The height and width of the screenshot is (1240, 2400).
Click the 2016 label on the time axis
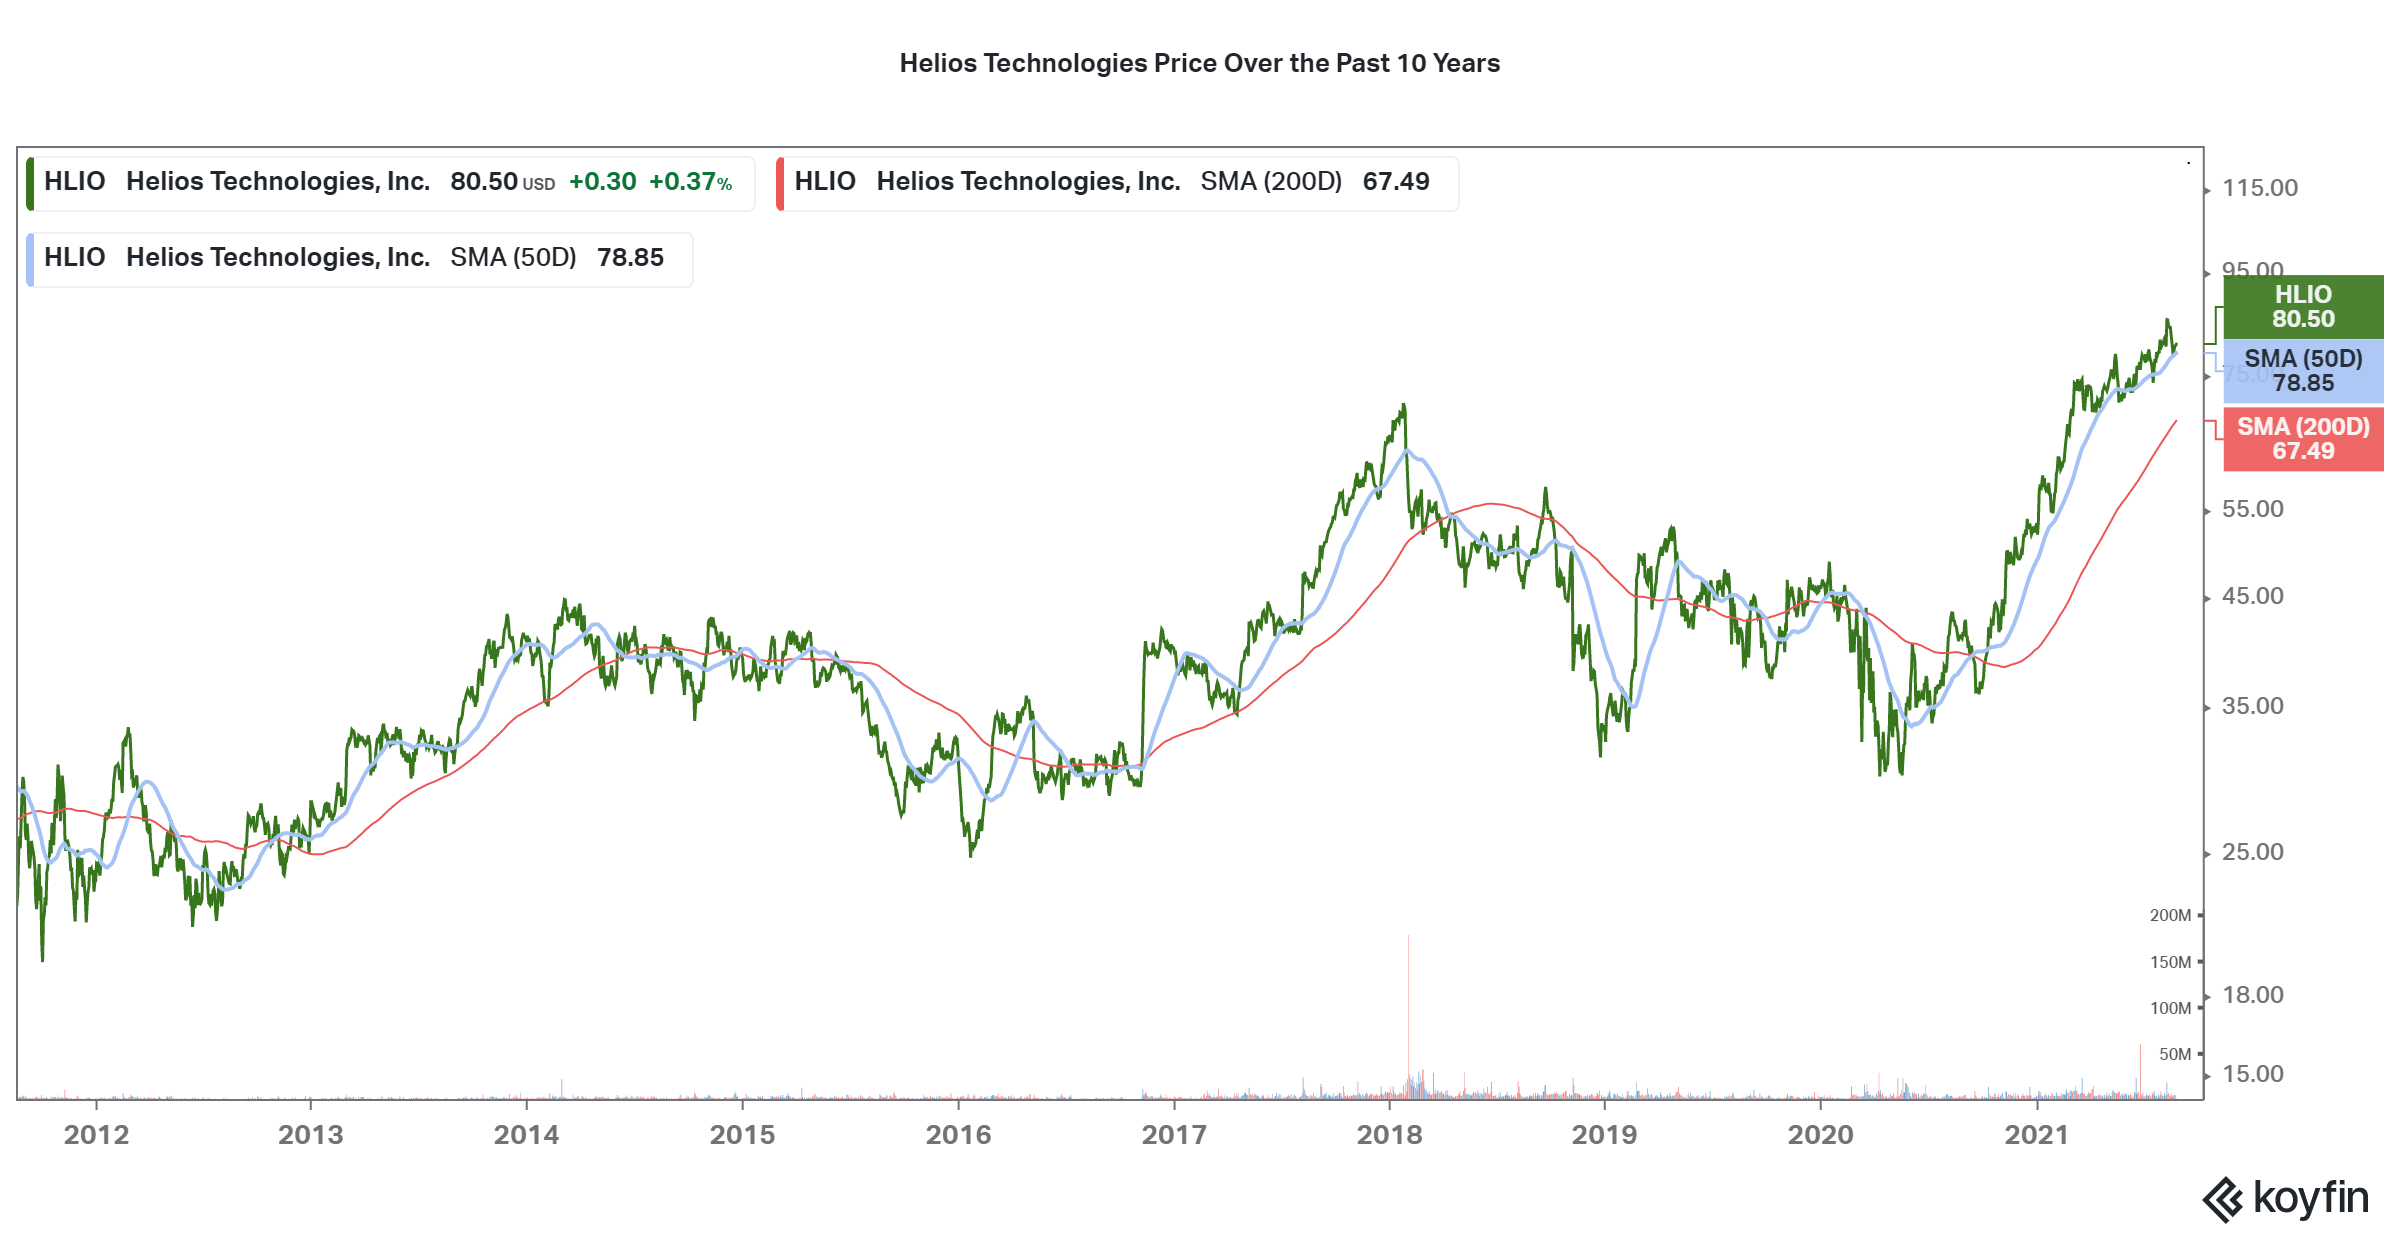coord(958,1135)
